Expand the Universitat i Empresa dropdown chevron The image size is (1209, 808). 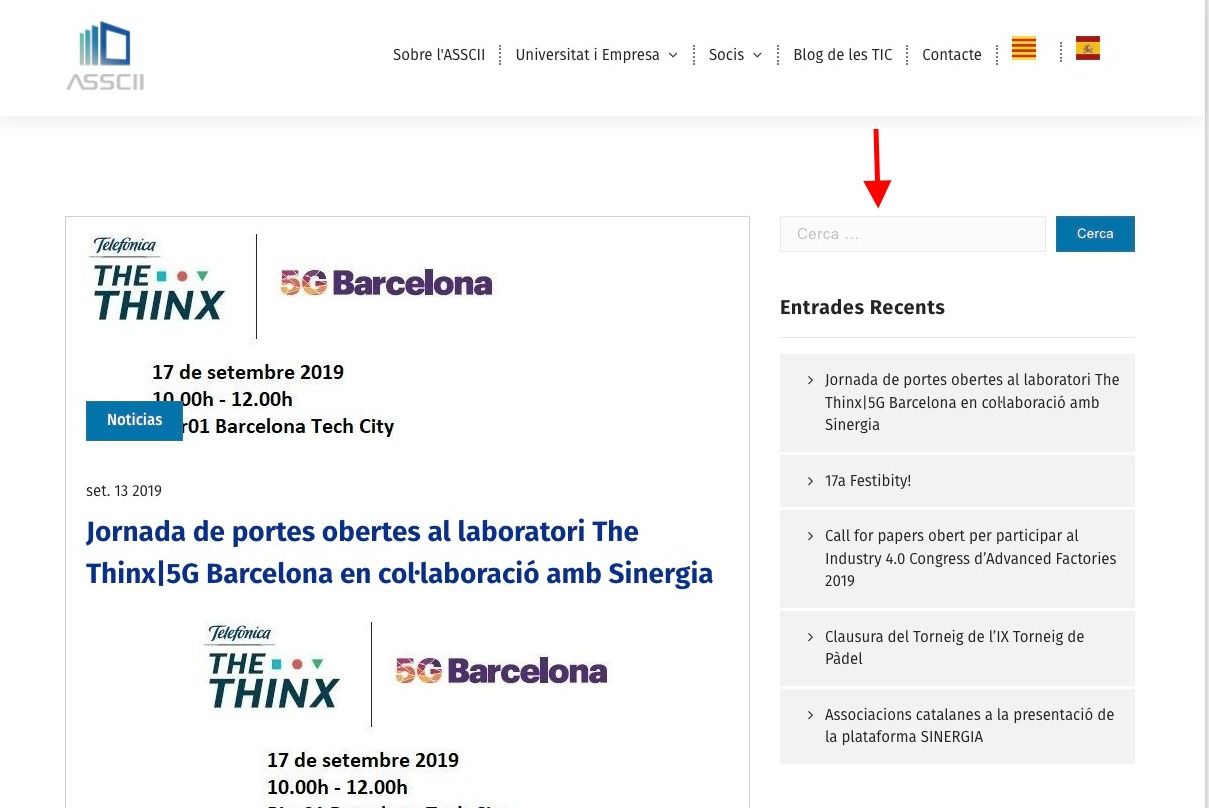coord(673,55)
